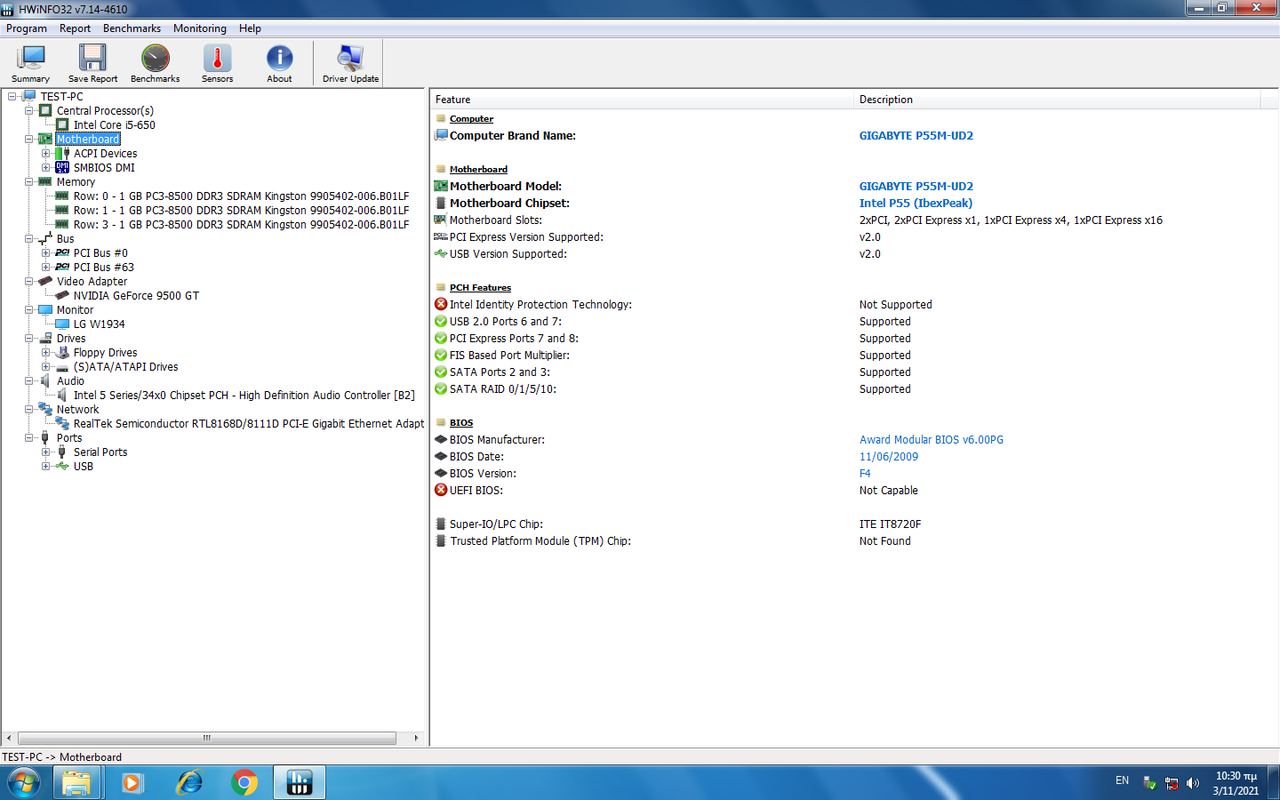Open the media player taskbar icon
Image resolution: width=1280 pixels, height=800 pixels.
(x=132, y=782)
